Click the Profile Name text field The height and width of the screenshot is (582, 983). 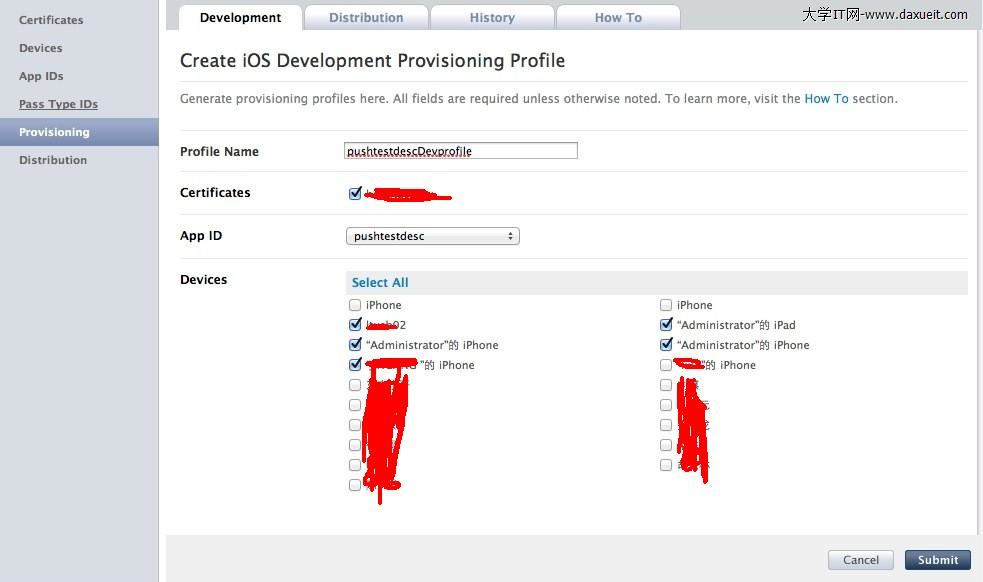(x=461, y=151)
